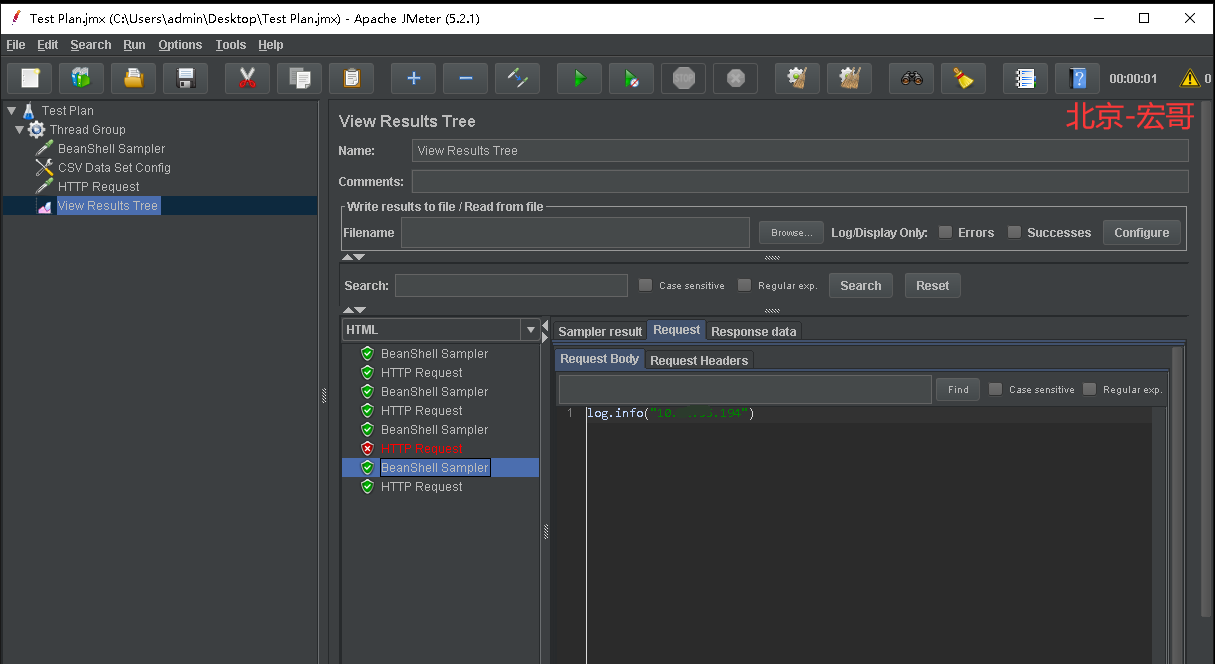This screenshot has height=664, width=1215.
Task: Click the yellow warning triangle icon
Action: 1190,78
